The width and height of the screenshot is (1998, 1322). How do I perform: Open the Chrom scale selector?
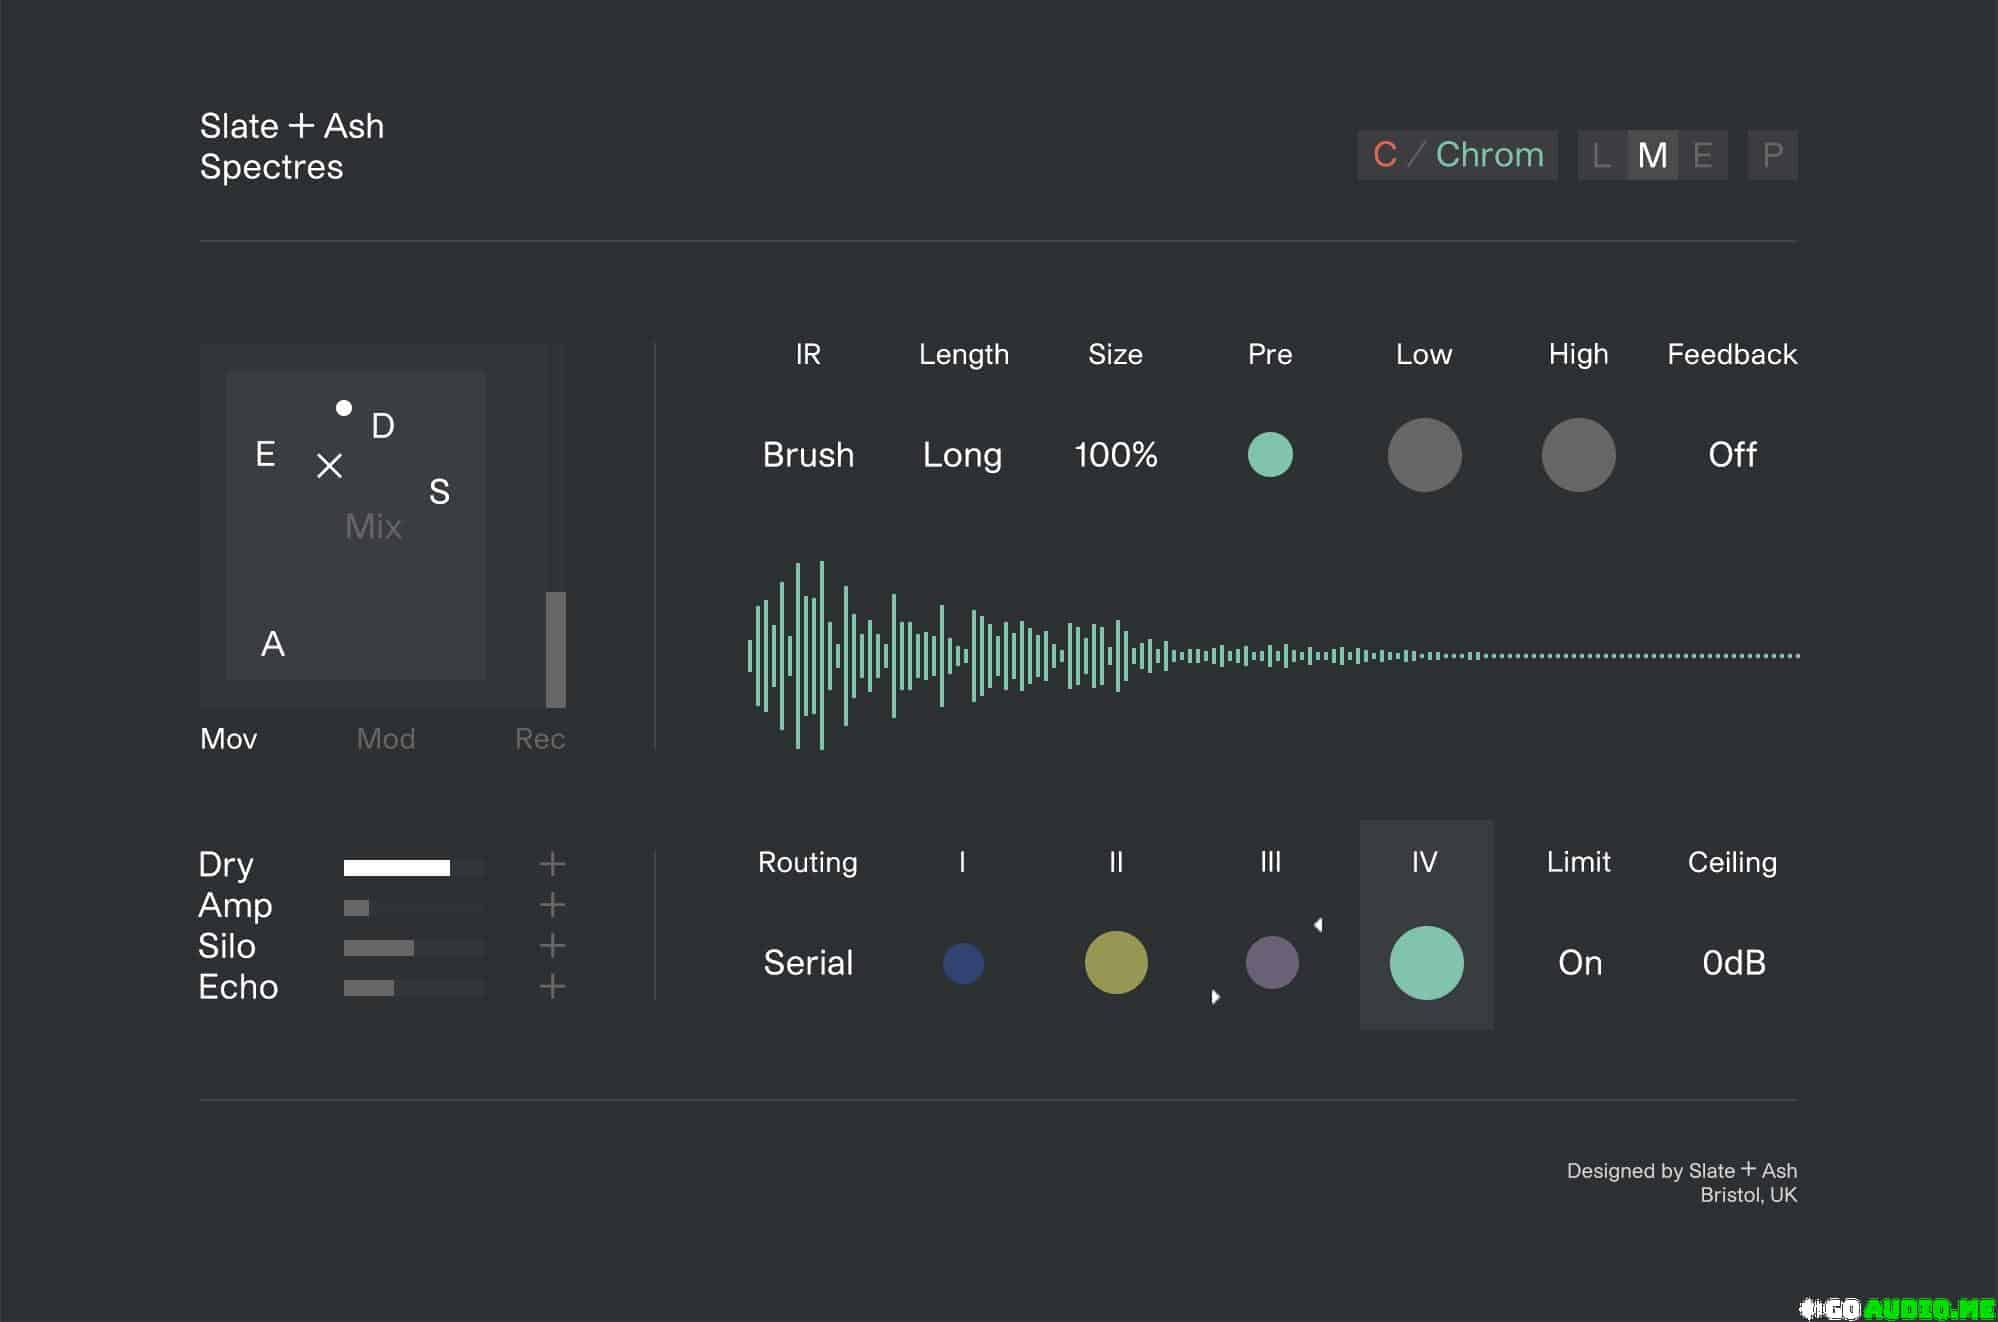pyautogui.click(x=1490, y=155)
